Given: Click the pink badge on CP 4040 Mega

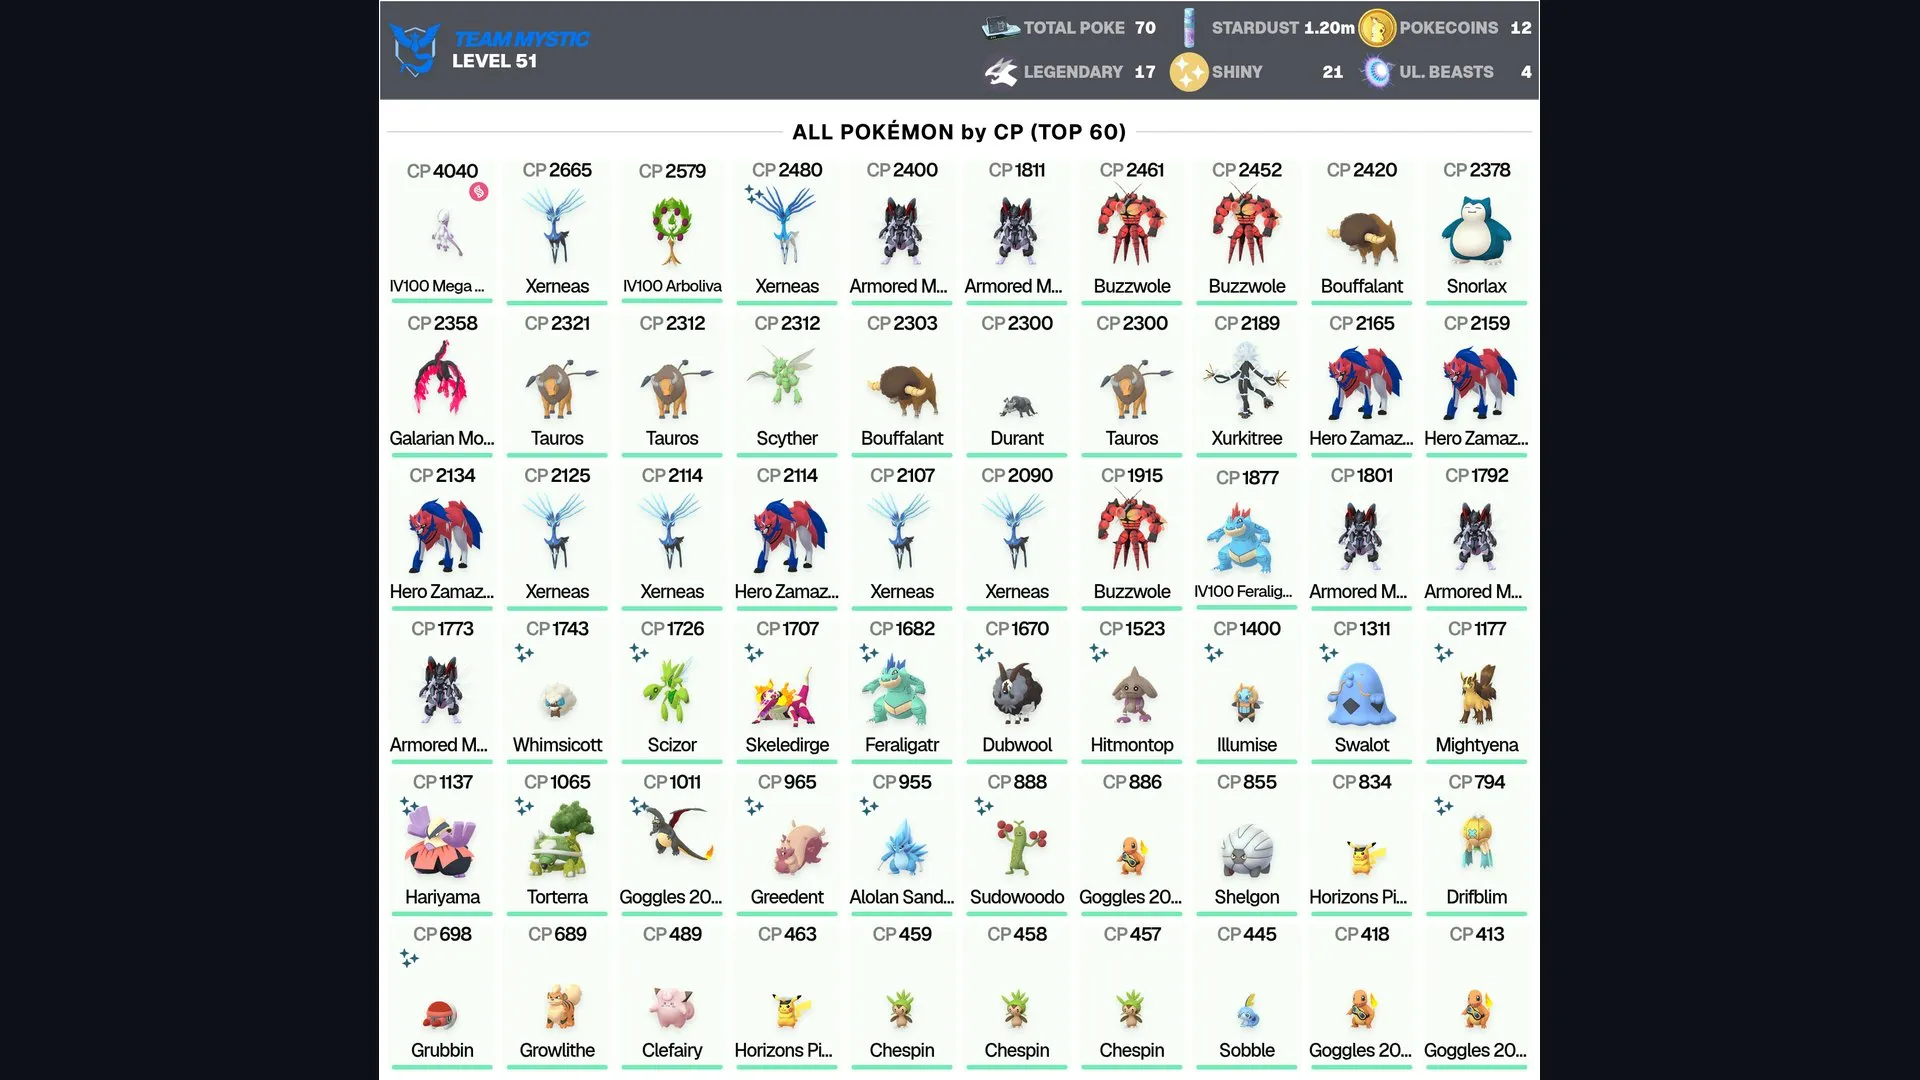Looking at the screenshot, I should tap(479, 192).
